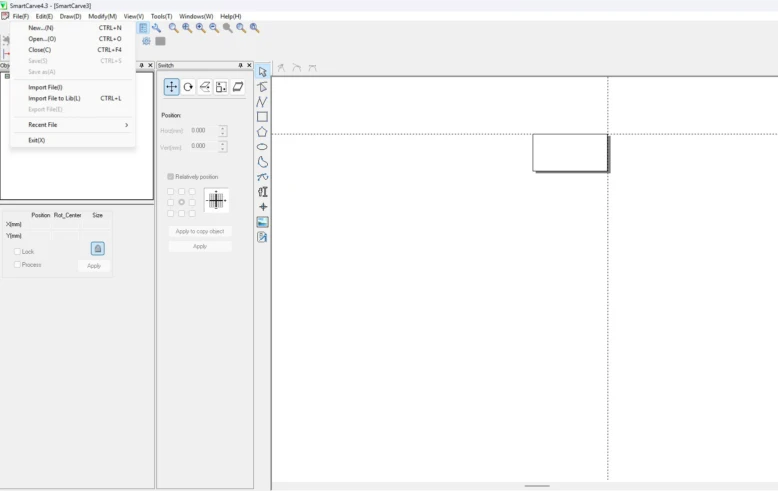This screenshot has width=778, height=491.
Task: Click the padlock icon button above Apply
Action: (x=98, y=248)
